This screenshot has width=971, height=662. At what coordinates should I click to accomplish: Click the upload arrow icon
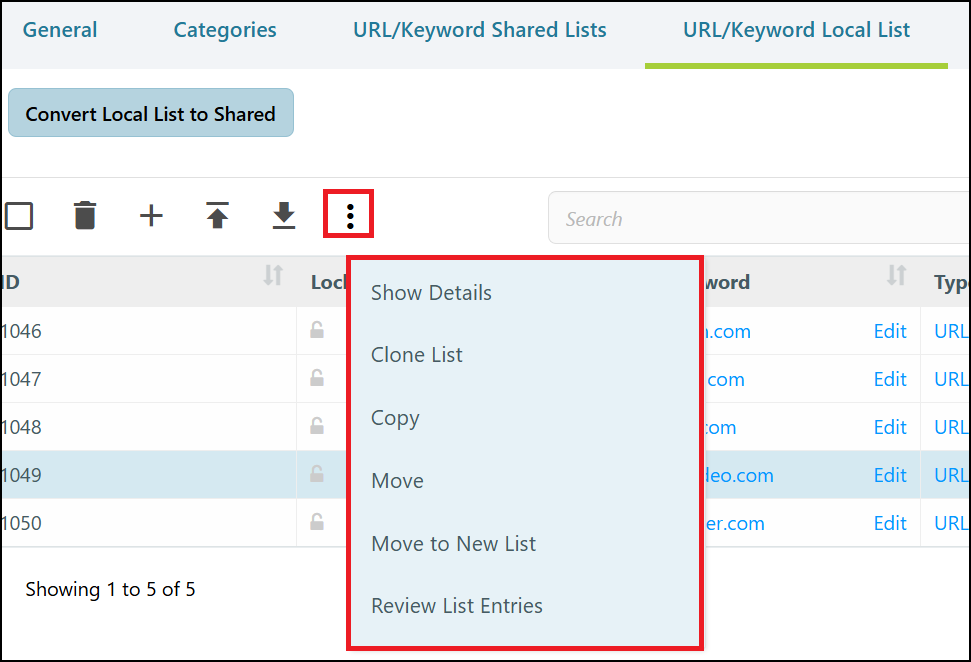coord(217,216)
